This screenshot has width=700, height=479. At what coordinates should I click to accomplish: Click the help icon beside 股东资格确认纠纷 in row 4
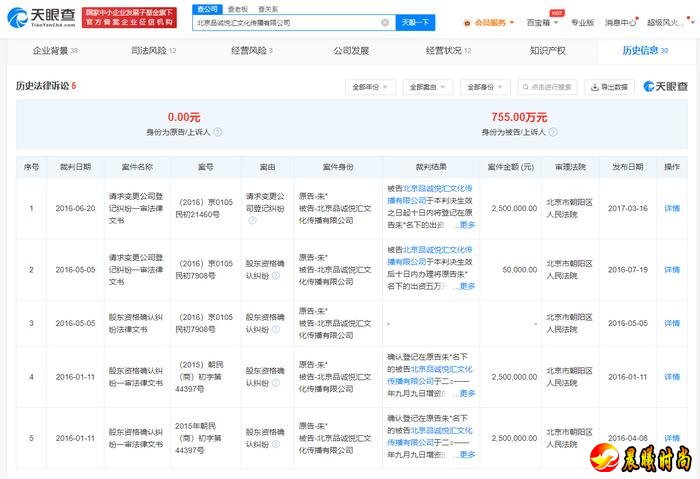click(x=276, y=383)
